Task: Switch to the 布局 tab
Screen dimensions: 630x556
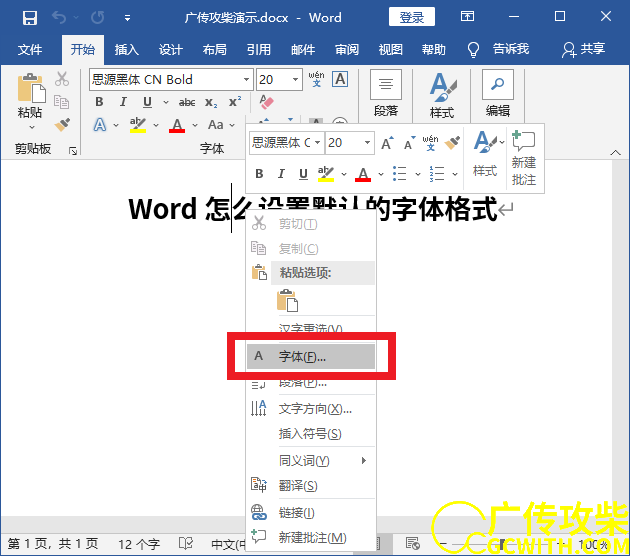Action: 215,49
